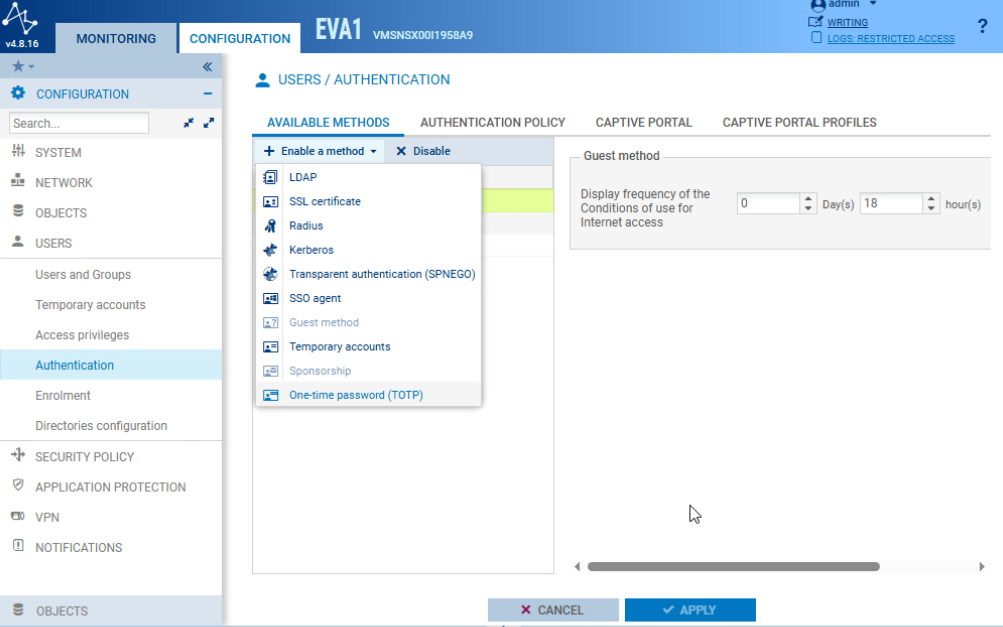
Task: Open the Captive Portal tab
Action: pyautogui.click(x=644, y=123)
